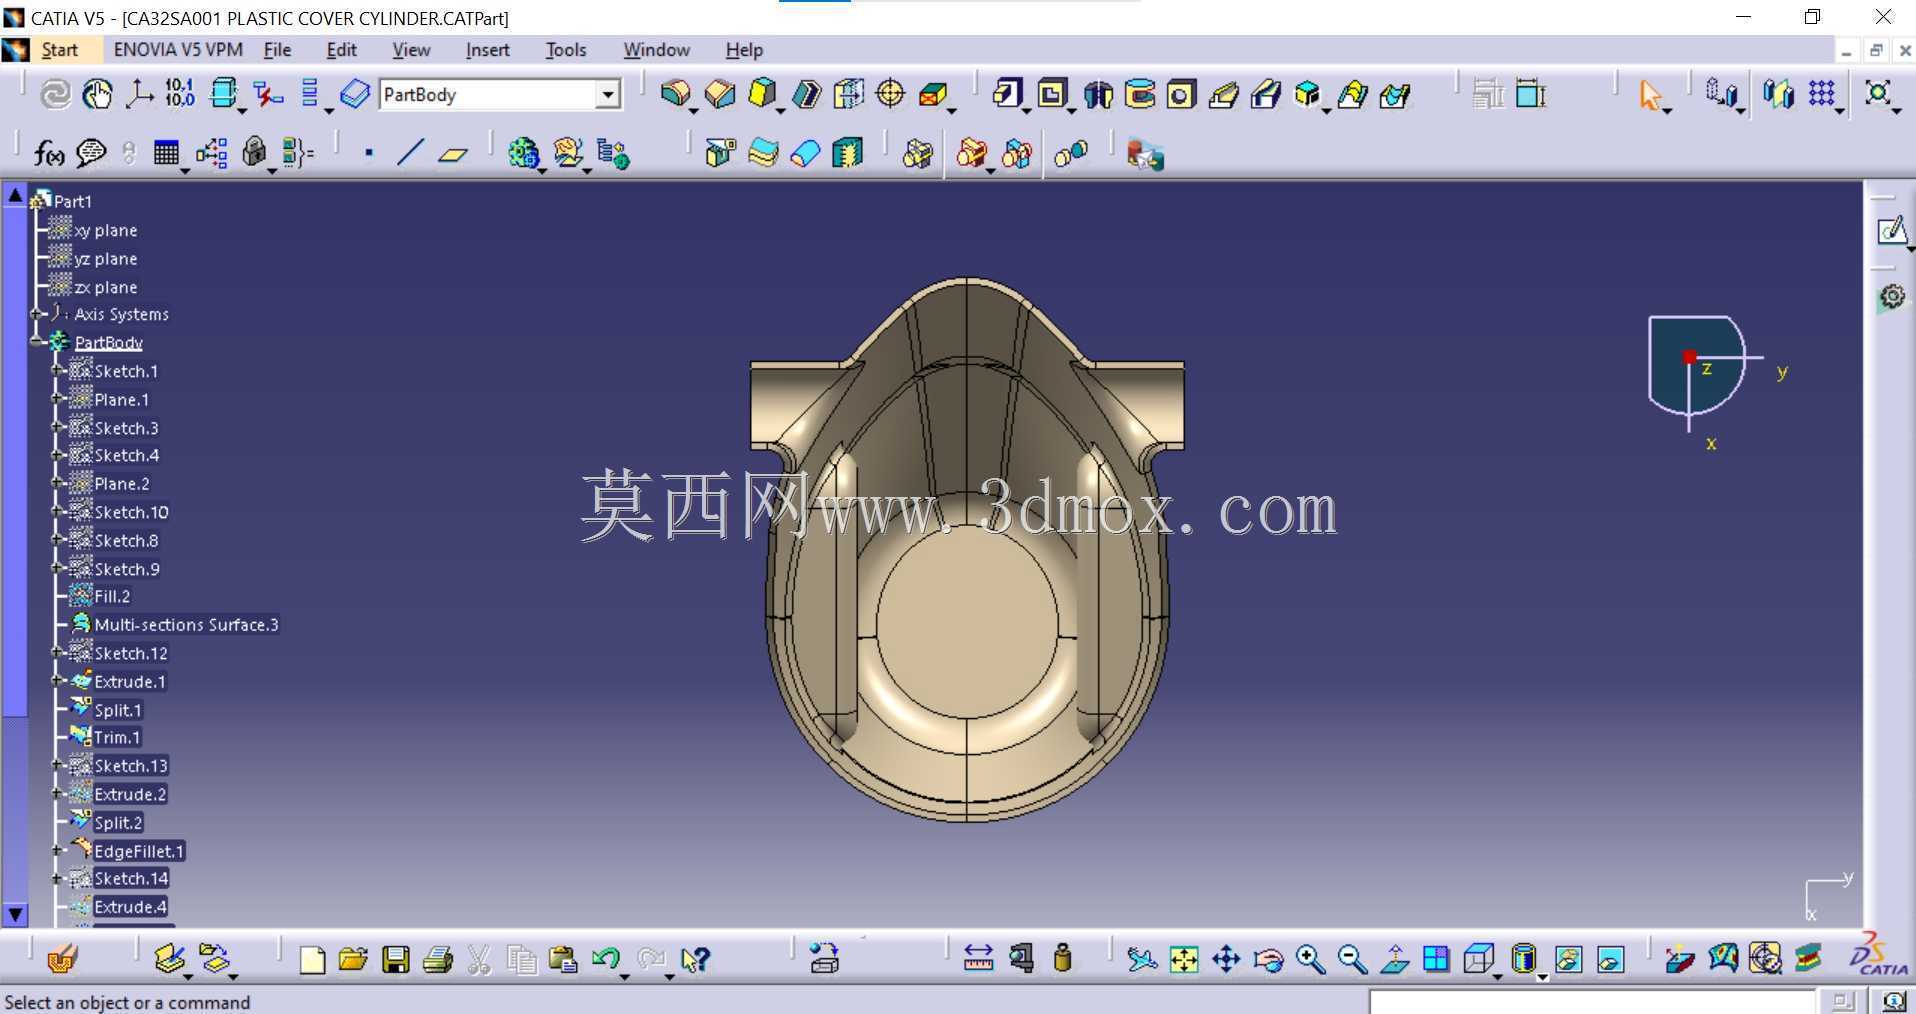Open the view mode dropdown arrow
Screen dimensions: 1916x1014
pyautogui.click(x=1542, y=977)
